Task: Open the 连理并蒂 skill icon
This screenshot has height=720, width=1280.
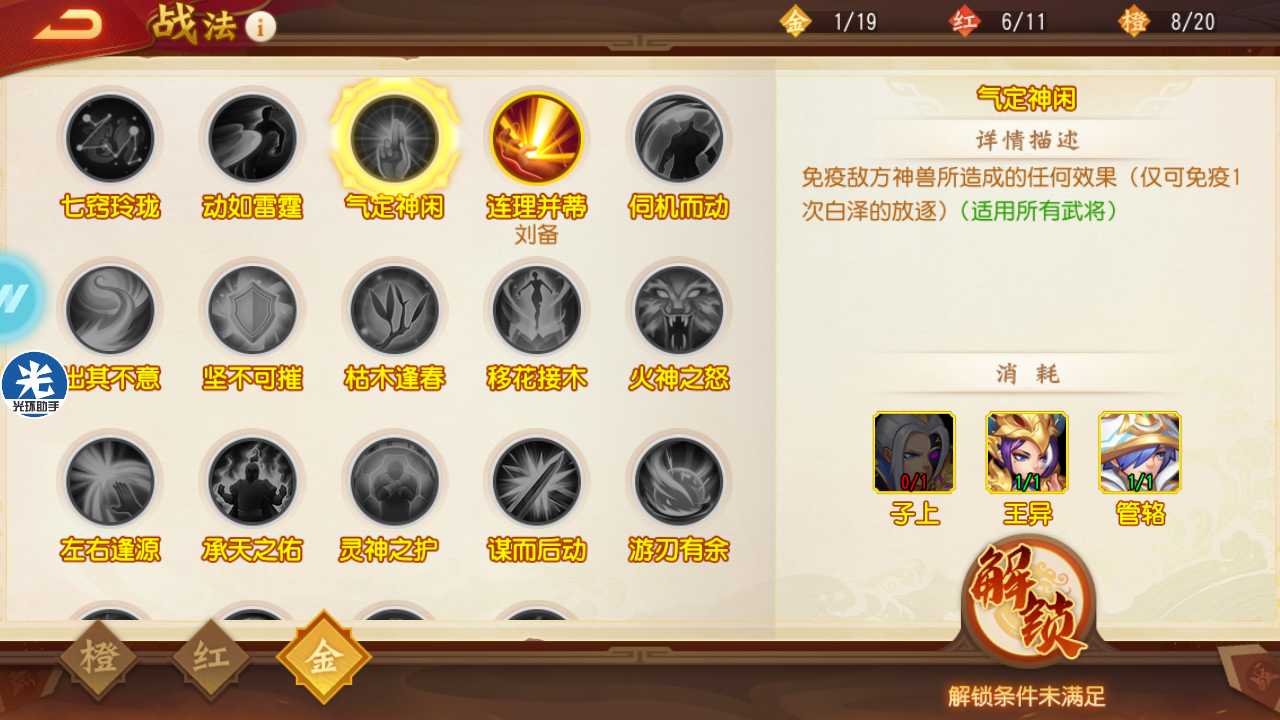Action: (536, 139)
